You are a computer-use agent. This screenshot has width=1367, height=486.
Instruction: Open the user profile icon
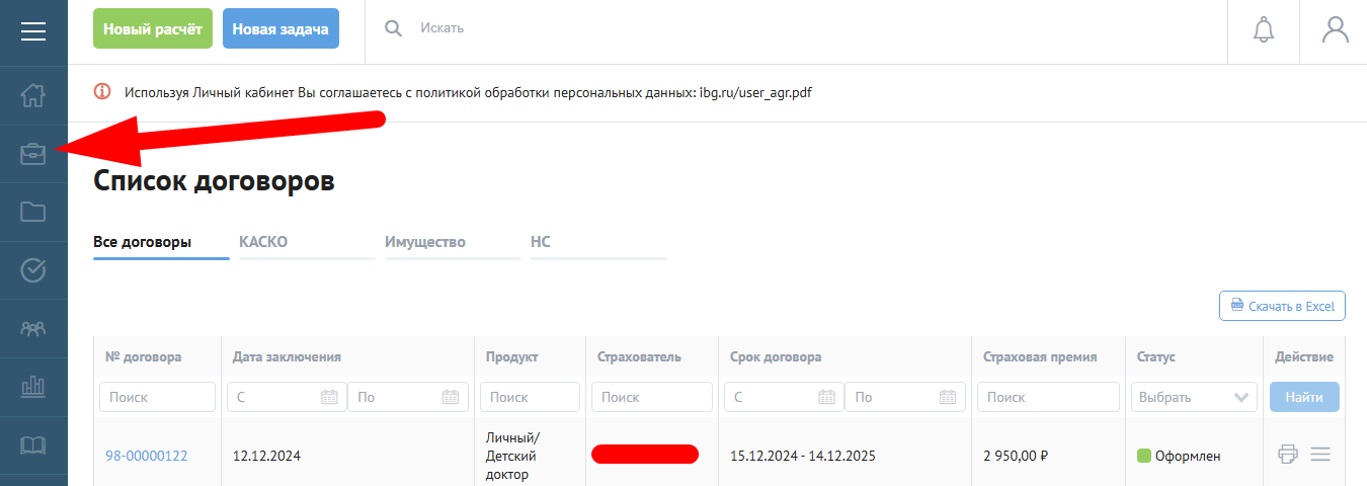[1335, 30]
